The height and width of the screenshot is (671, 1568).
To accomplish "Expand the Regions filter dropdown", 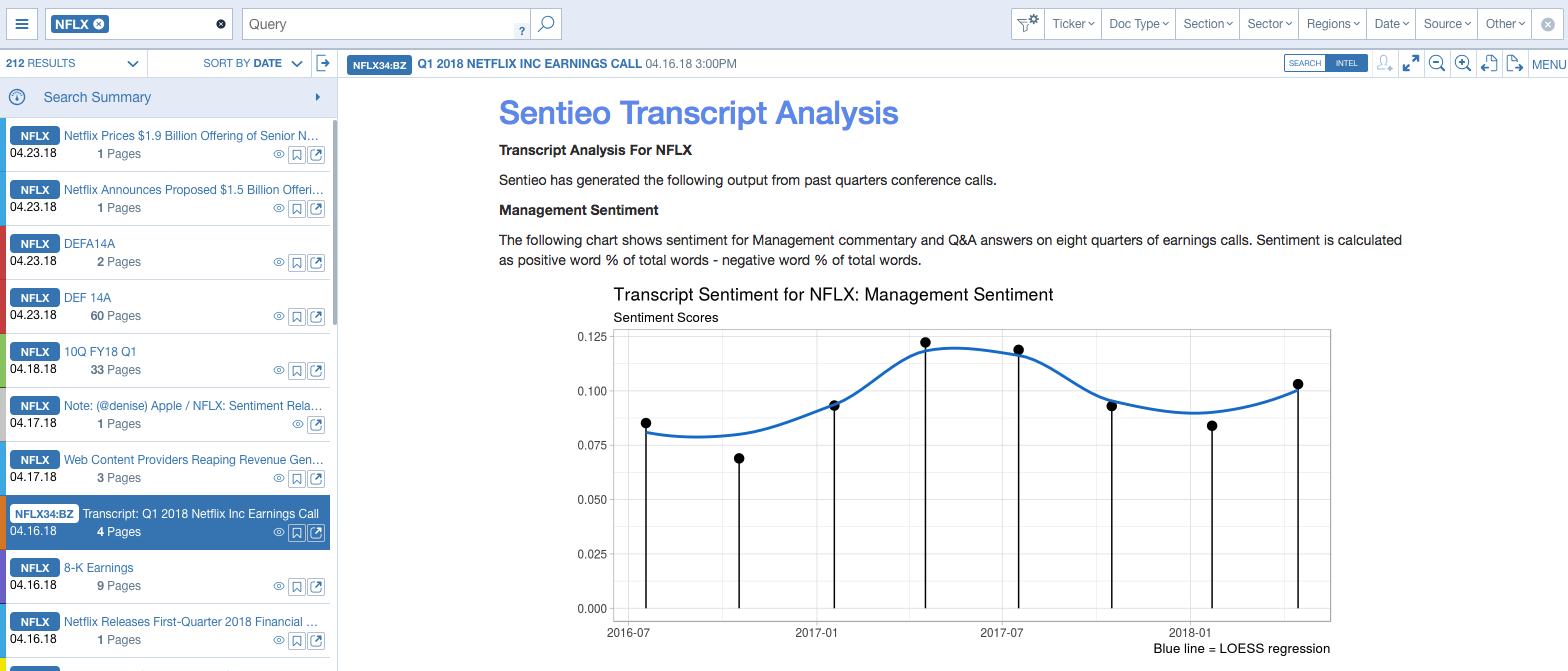I will click(x=1333, y=24).
